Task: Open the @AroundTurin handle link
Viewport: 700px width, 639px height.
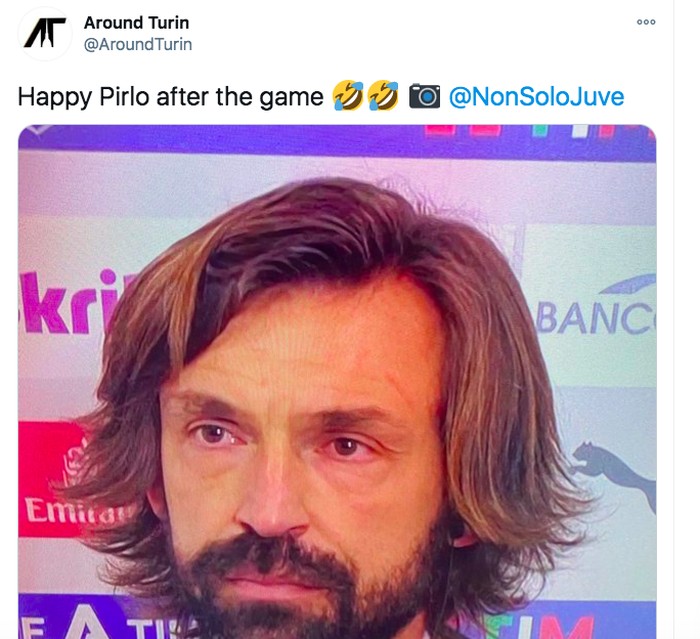Action: 138,44
